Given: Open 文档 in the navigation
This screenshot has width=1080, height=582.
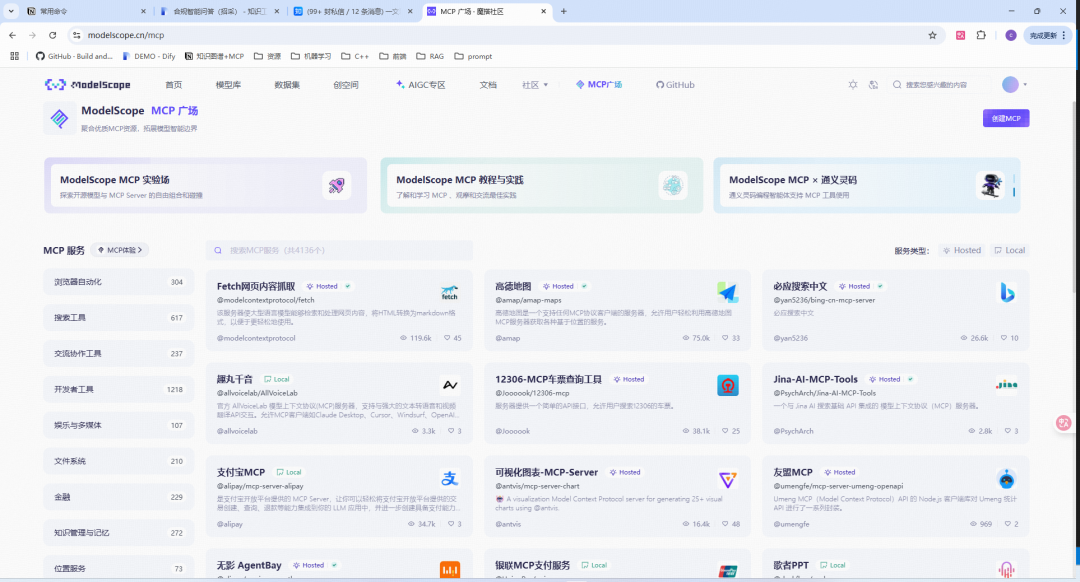Looking at the screenshot, I should coord(488,85).
